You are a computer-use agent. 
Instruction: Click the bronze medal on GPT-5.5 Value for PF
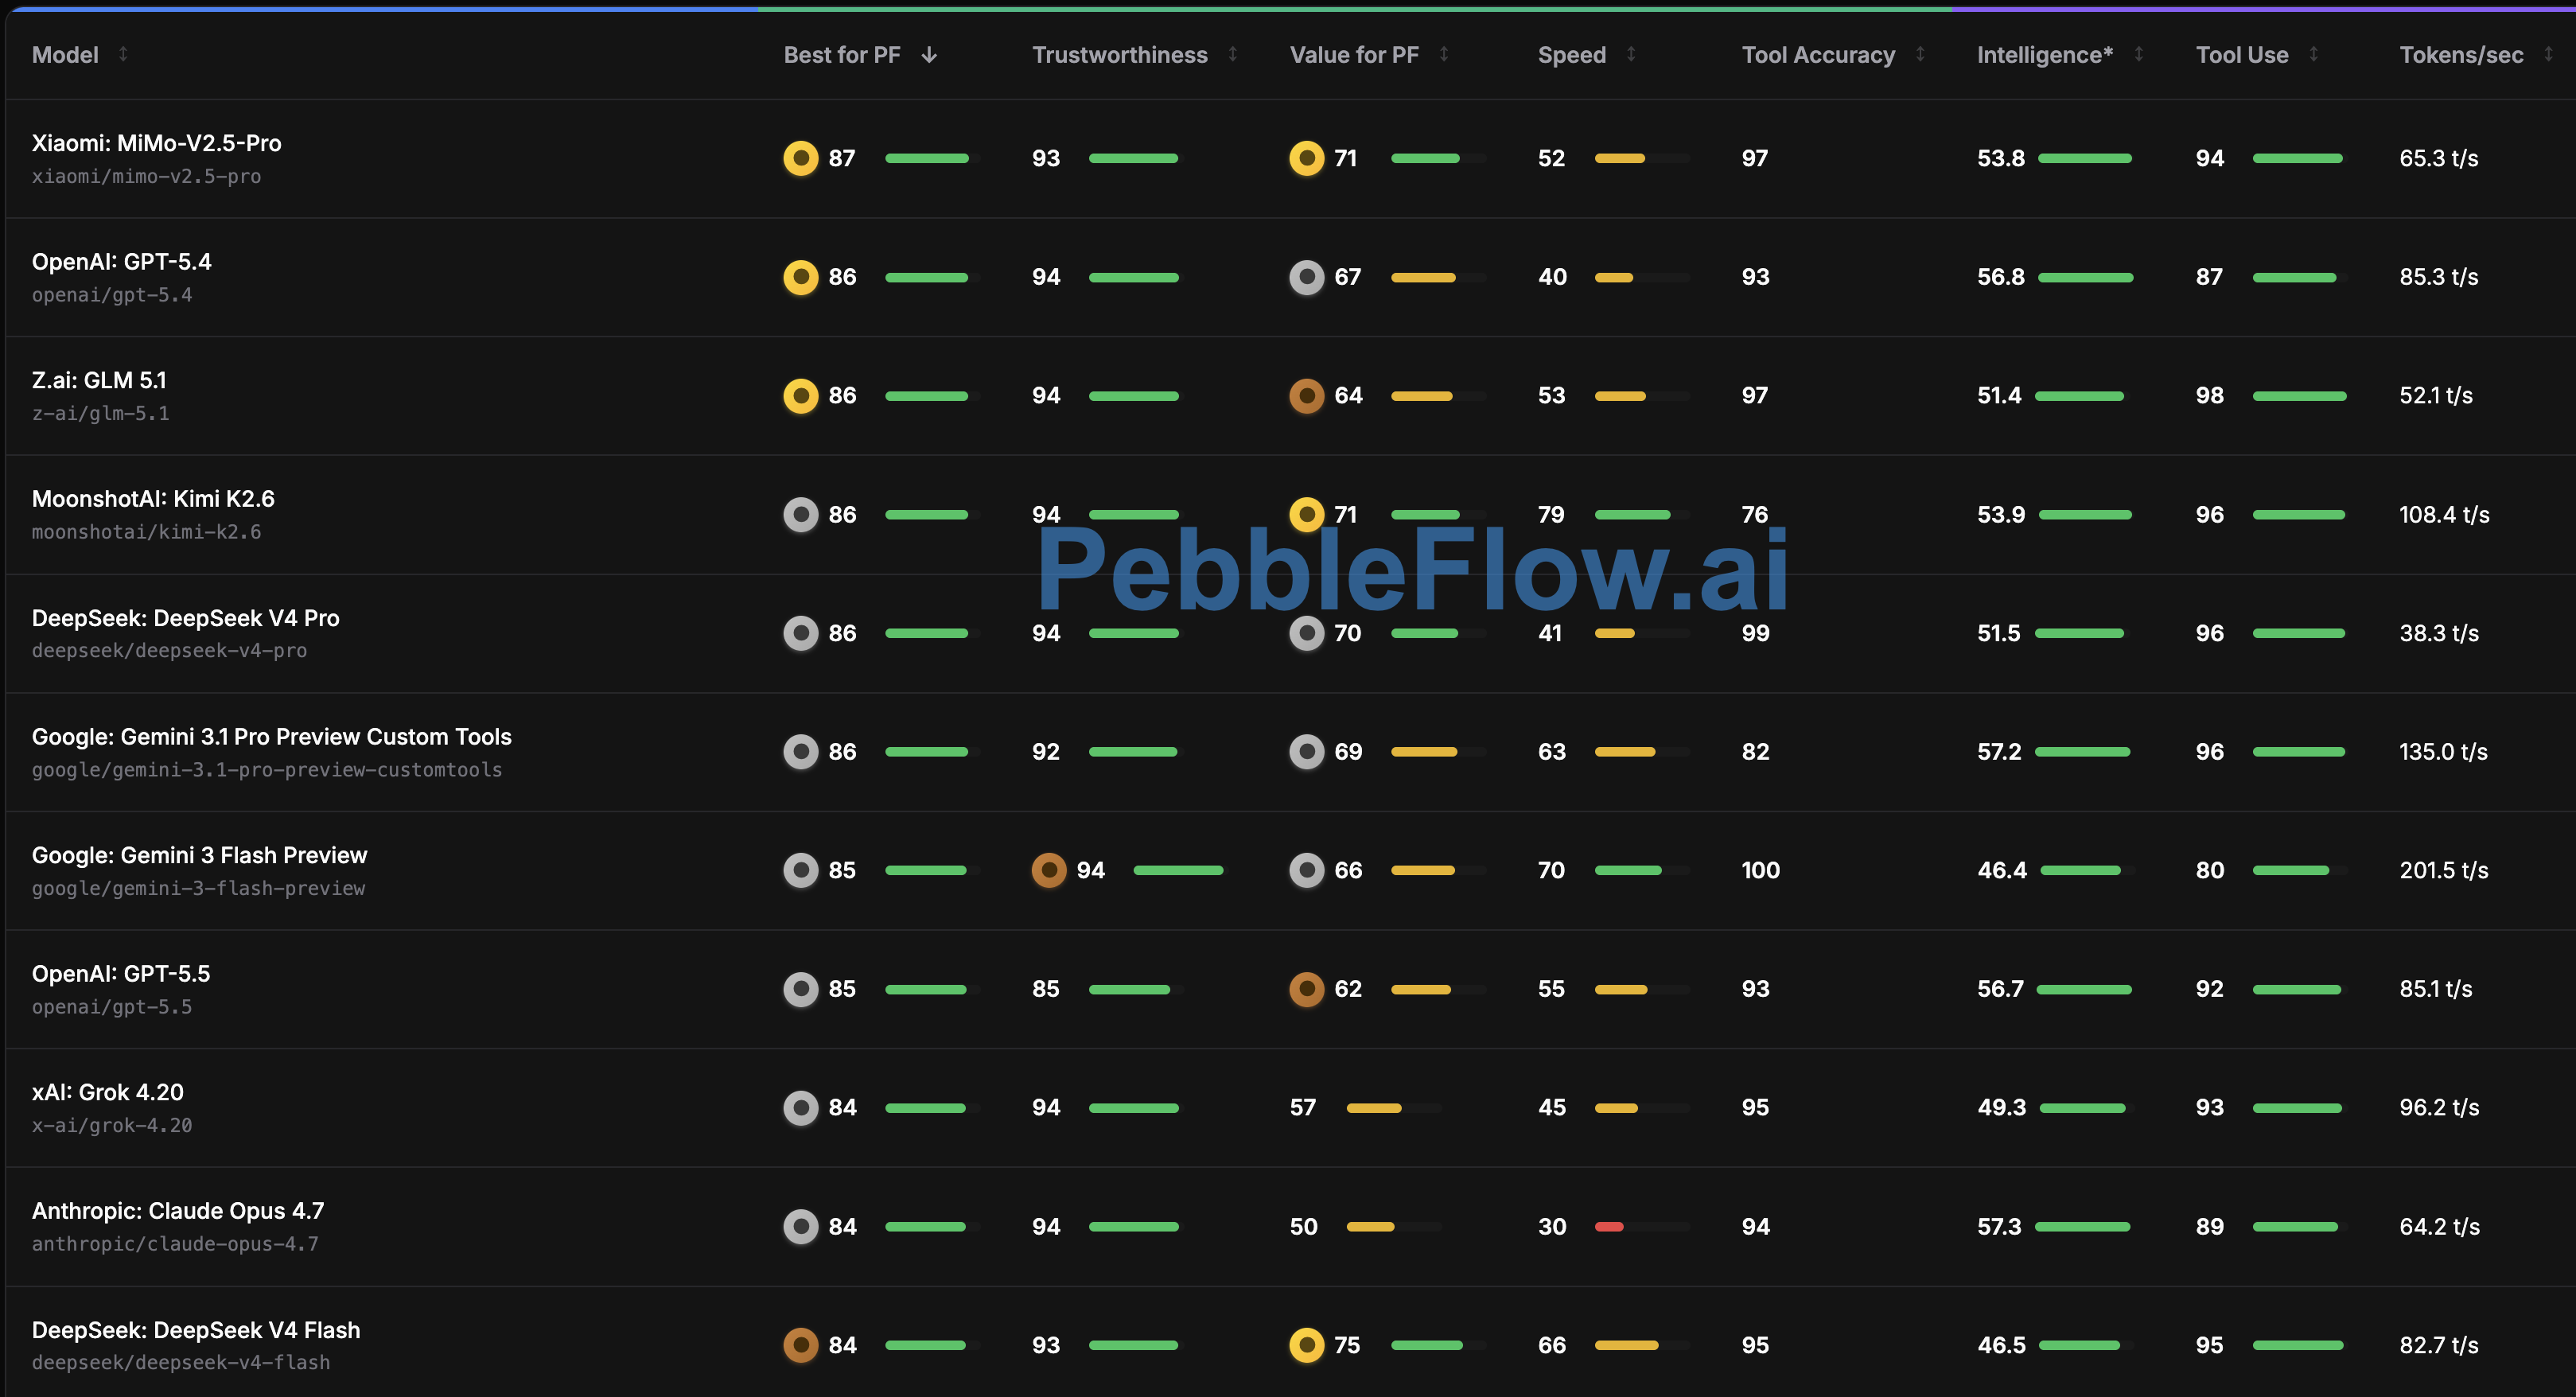click(x=1306, y=989)
